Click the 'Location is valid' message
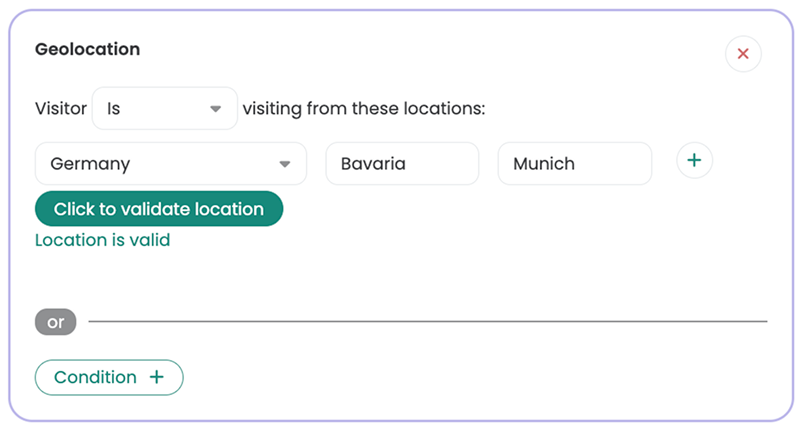 pyautogui.click(x=102, y=240)
